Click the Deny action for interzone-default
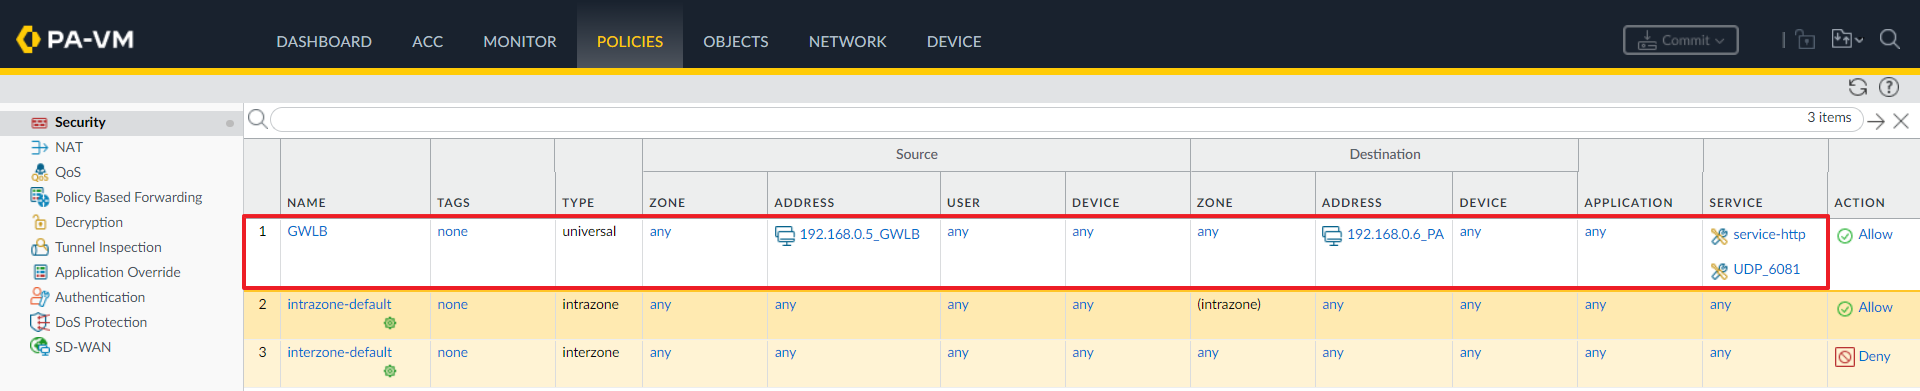Viewport: 1920px width, 391px height. point(1874,356)
